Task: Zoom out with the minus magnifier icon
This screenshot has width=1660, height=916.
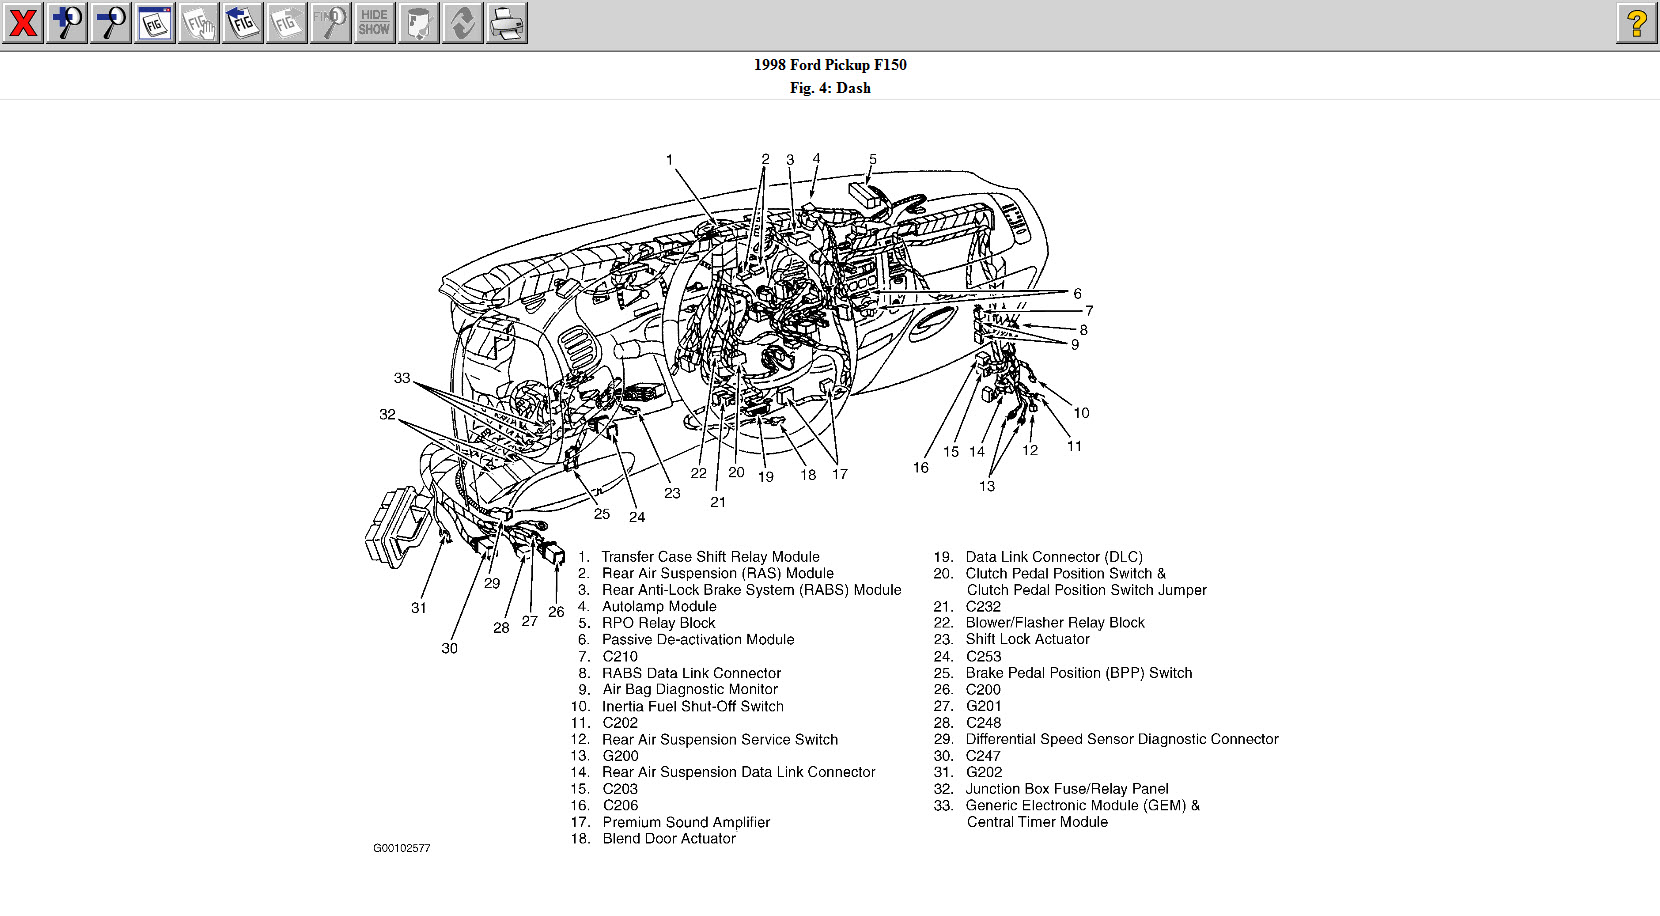Action: tap(111, 23)
